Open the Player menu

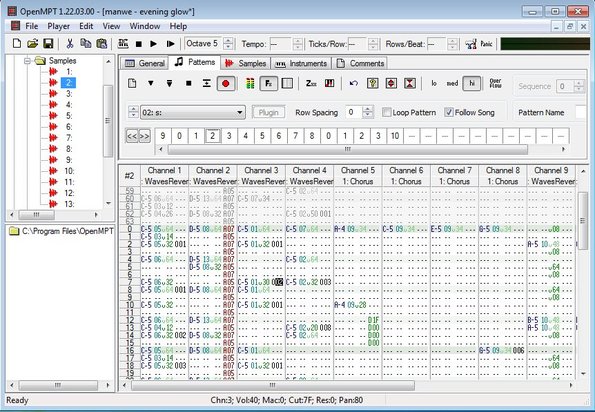(x=58, y=26)
